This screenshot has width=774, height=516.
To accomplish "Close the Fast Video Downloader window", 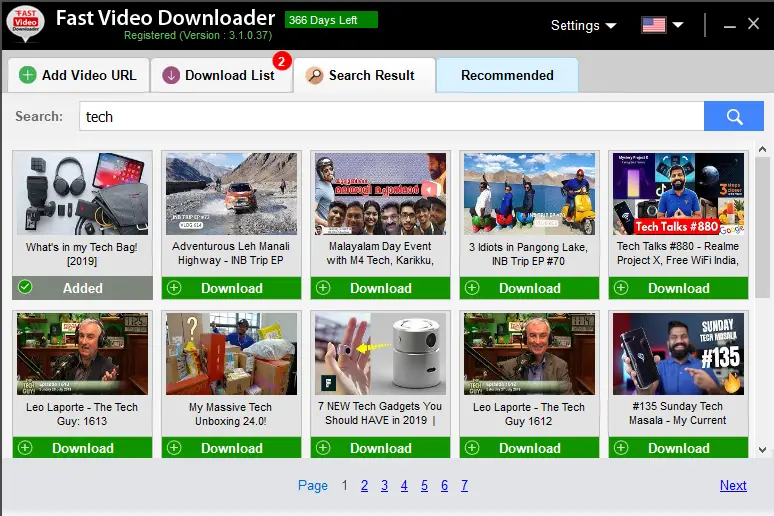I will tap(753, 24).
